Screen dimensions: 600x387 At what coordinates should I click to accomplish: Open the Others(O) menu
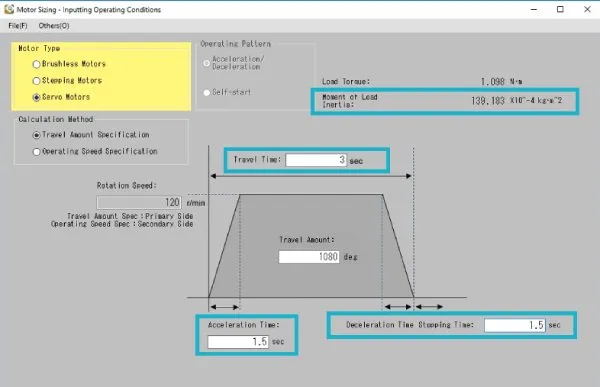pyautogui.click(x=54, y=26)
